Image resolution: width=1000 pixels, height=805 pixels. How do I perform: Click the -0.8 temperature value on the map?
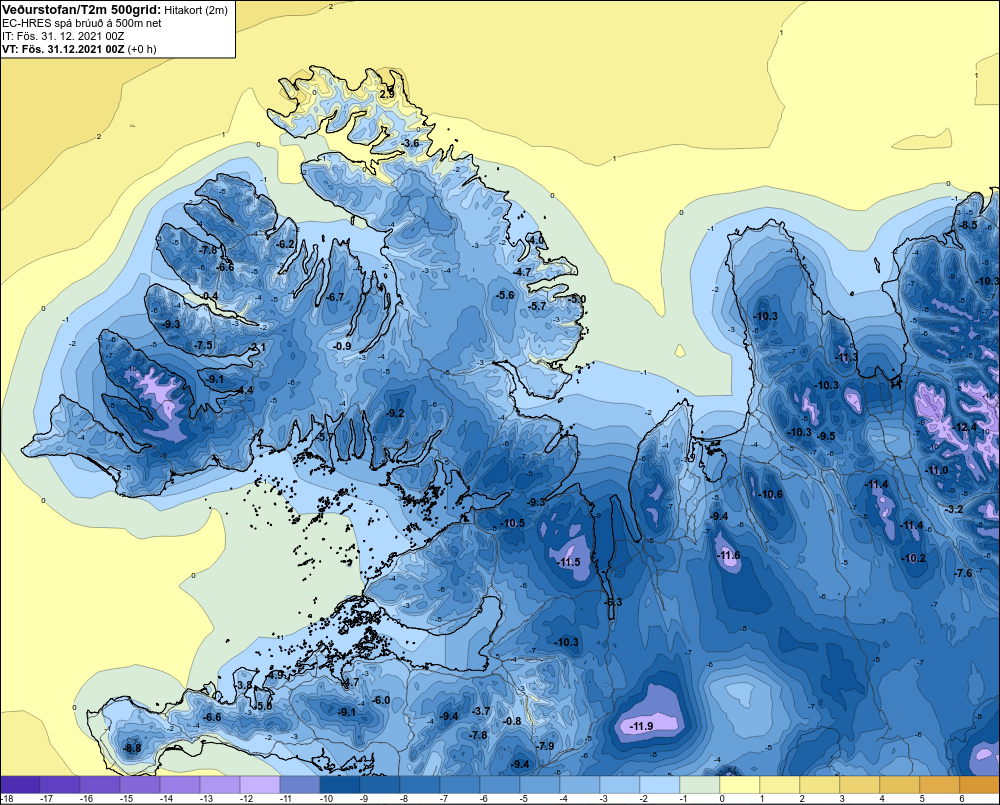[x=512, y=721]
